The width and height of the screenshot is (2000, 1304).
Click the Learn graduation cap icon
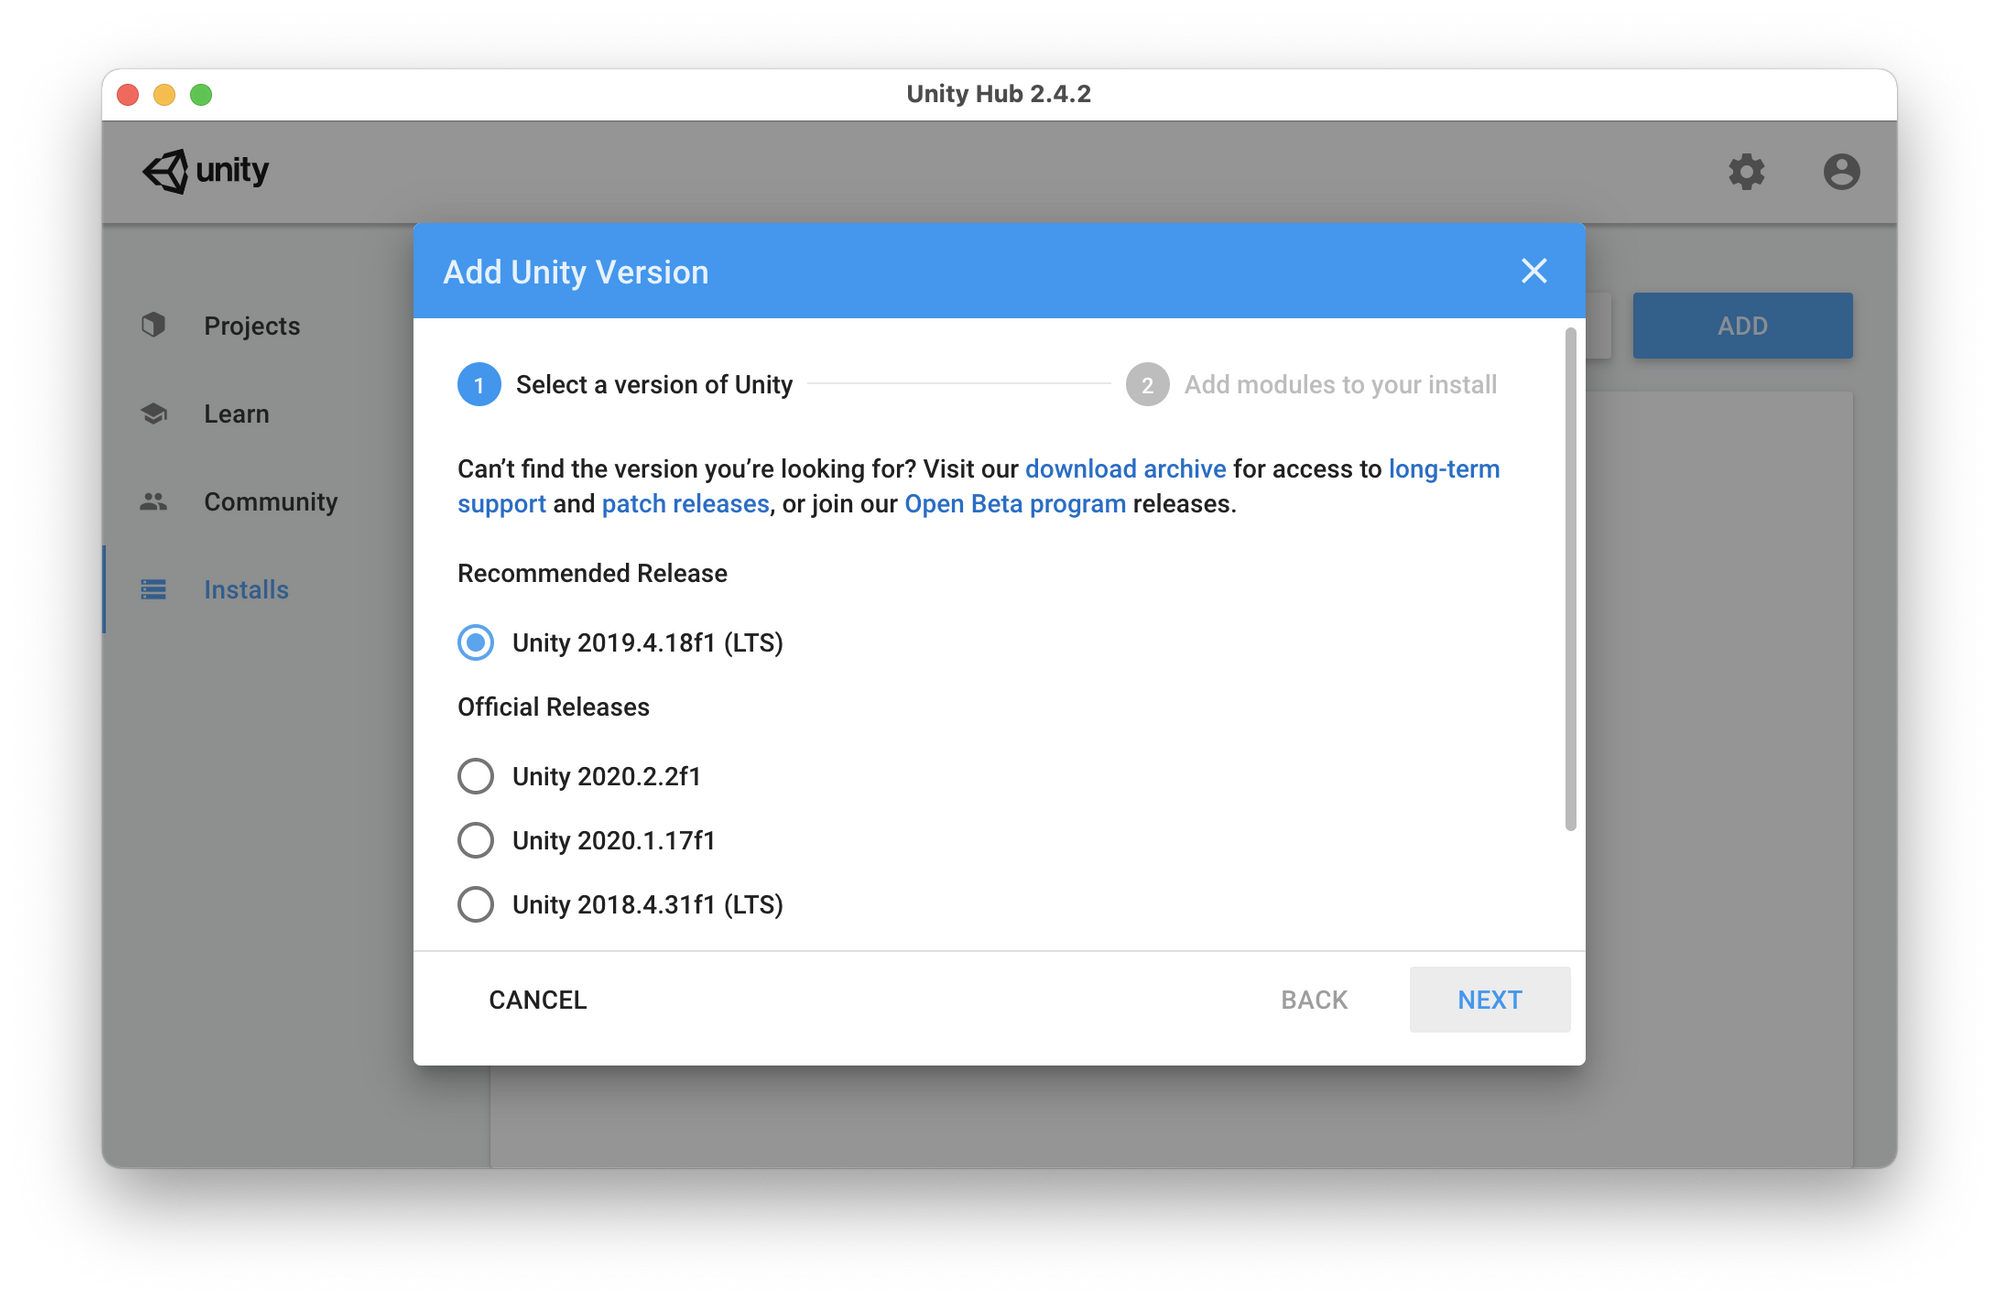pyautogui.click(x=153, y=413)
